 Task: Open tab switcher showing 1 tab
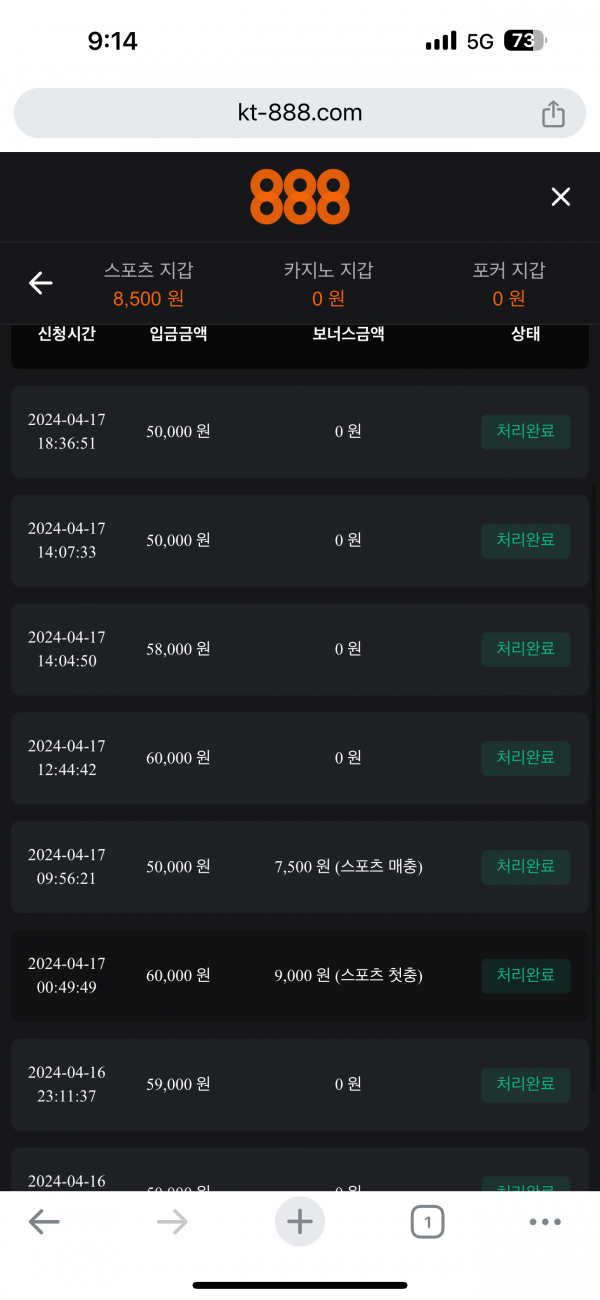pos(427,1221)
